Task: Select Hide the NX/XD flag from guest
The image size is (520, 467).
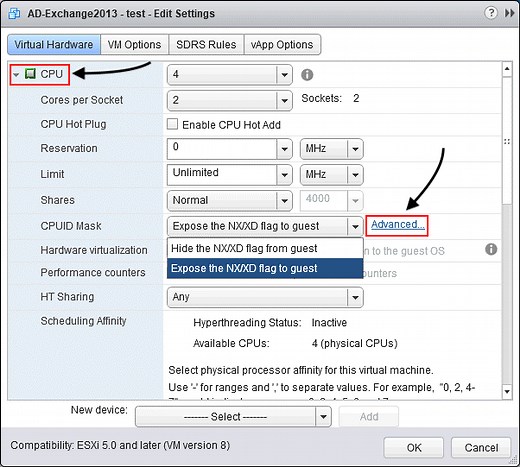Action: 265,248
